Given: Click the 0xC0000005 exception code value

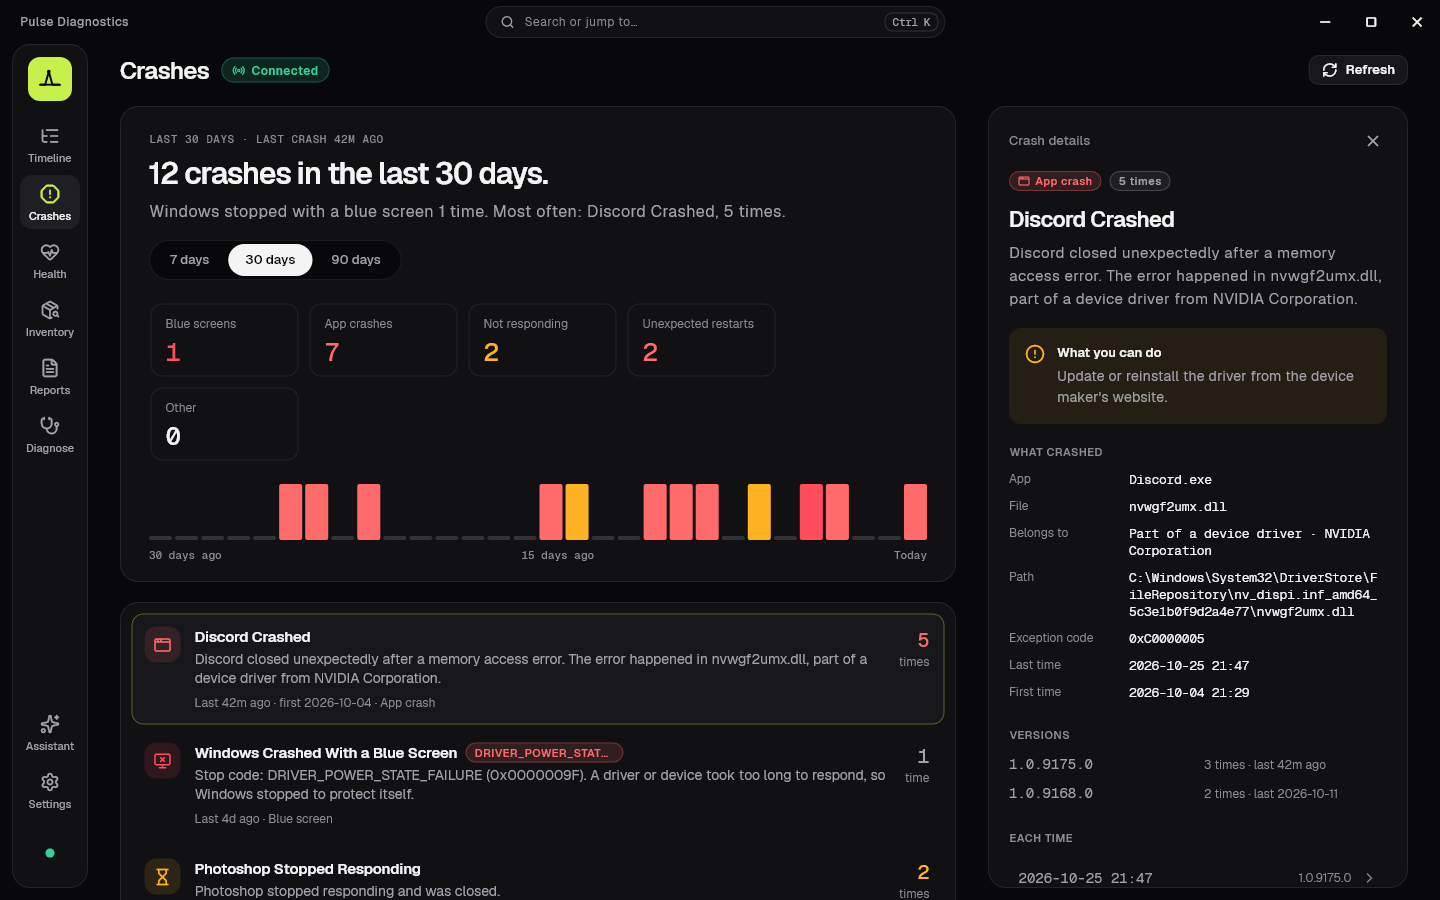Looking at the screenshot, I should point(1166,639).
